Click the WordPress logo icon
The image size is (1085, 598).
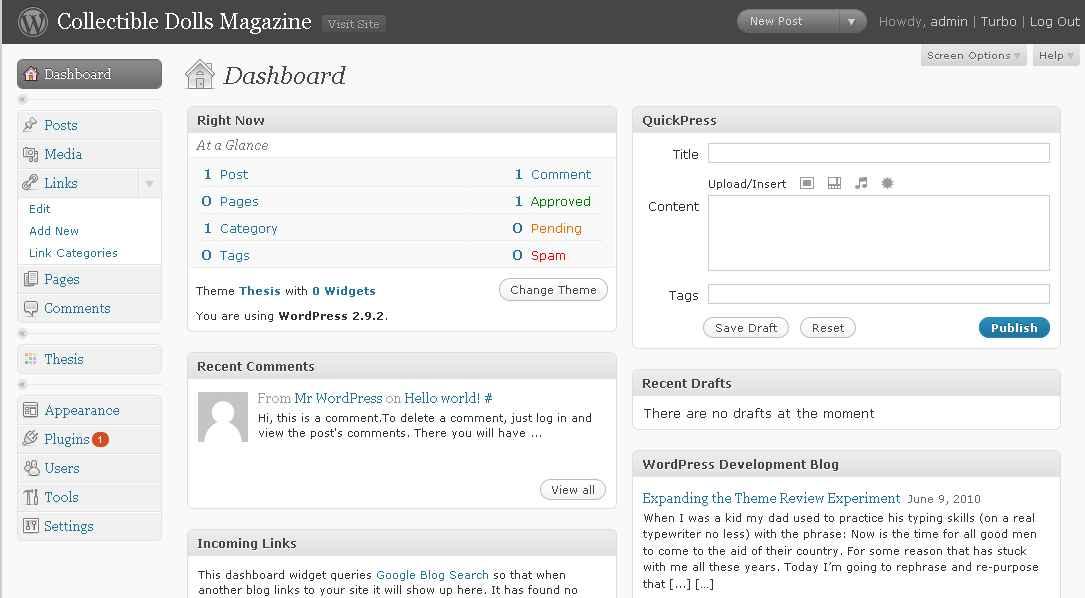pos(32,21)
